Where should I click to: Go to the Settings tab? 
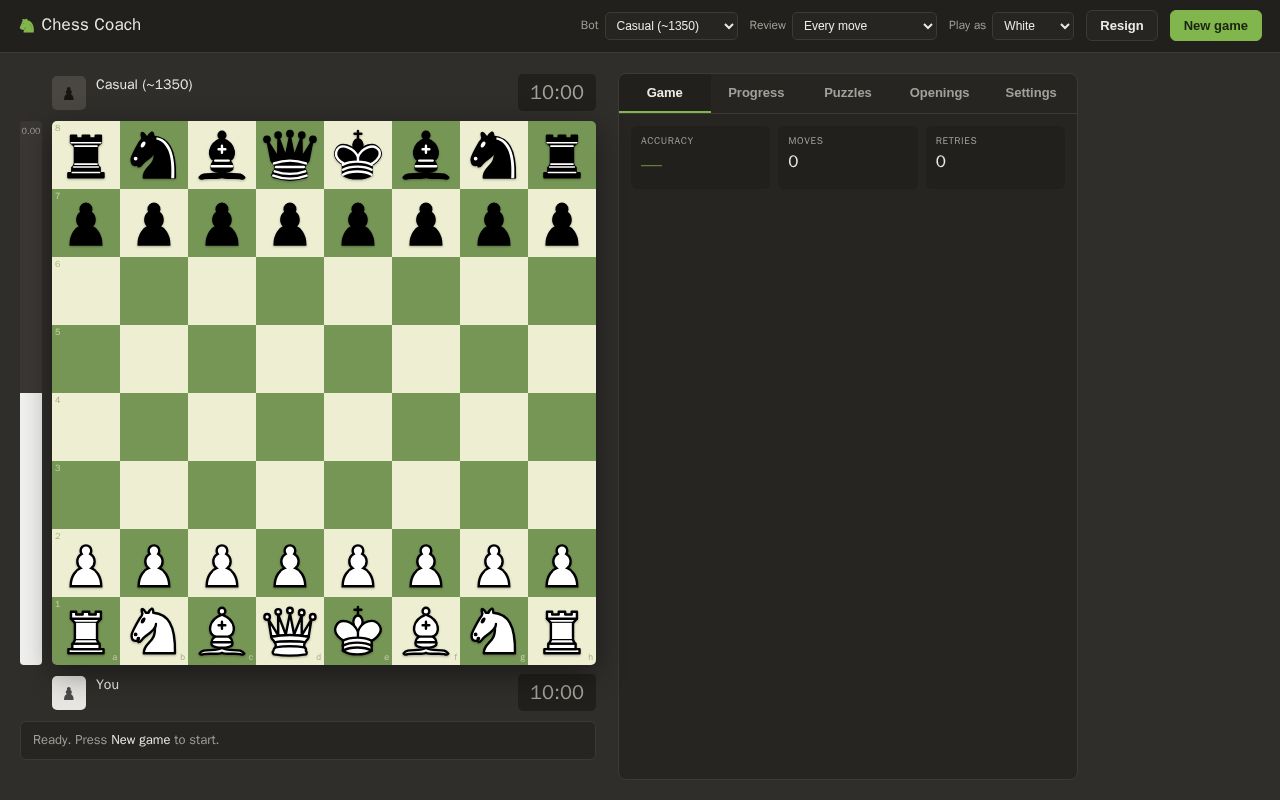click(1031, 93)
